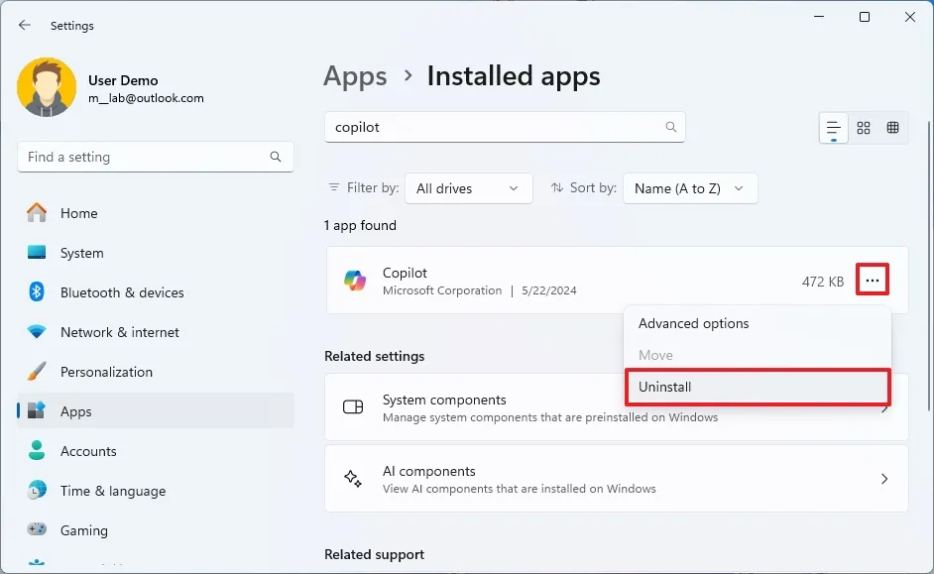Click the Time & language globe icon
Image resolution: width=934 pixels, height=574 pixels.
point(37,491)
